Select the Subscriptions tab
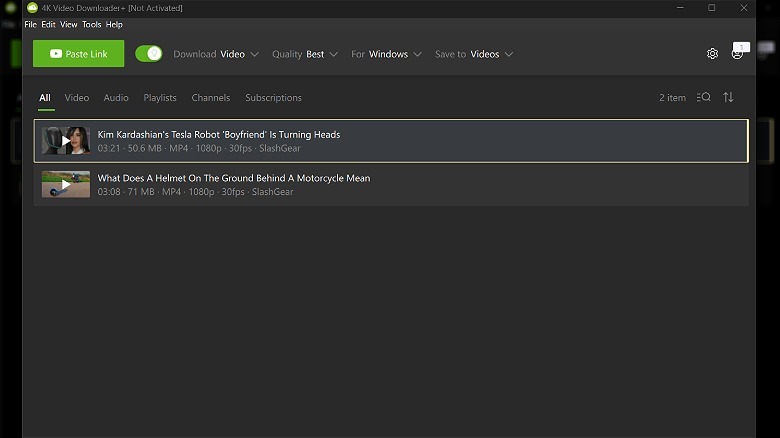The height and width of the screenshot is (438, 780). (x=273, y=98)
